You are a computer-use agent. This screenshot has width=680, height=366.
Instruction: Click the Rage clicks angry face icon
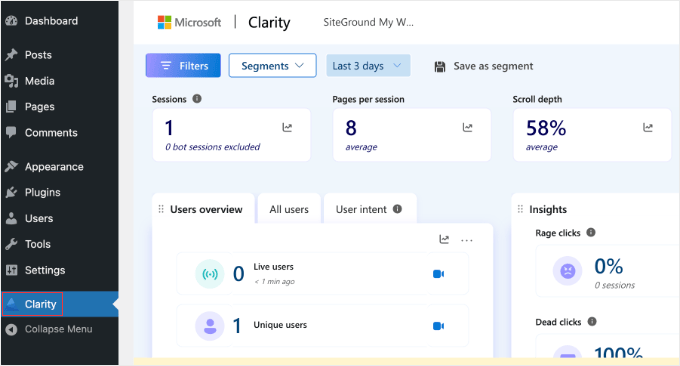click(567, 271)
